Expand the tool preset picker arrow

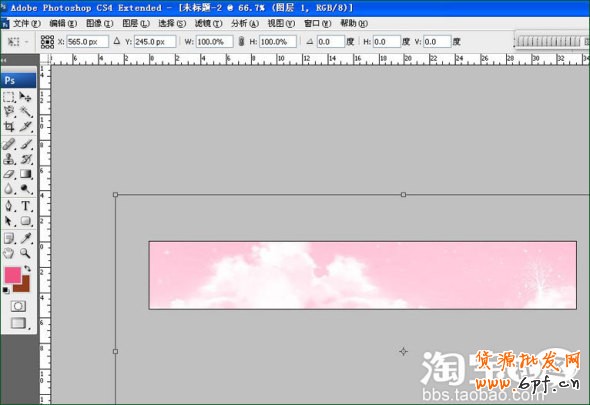26,42
